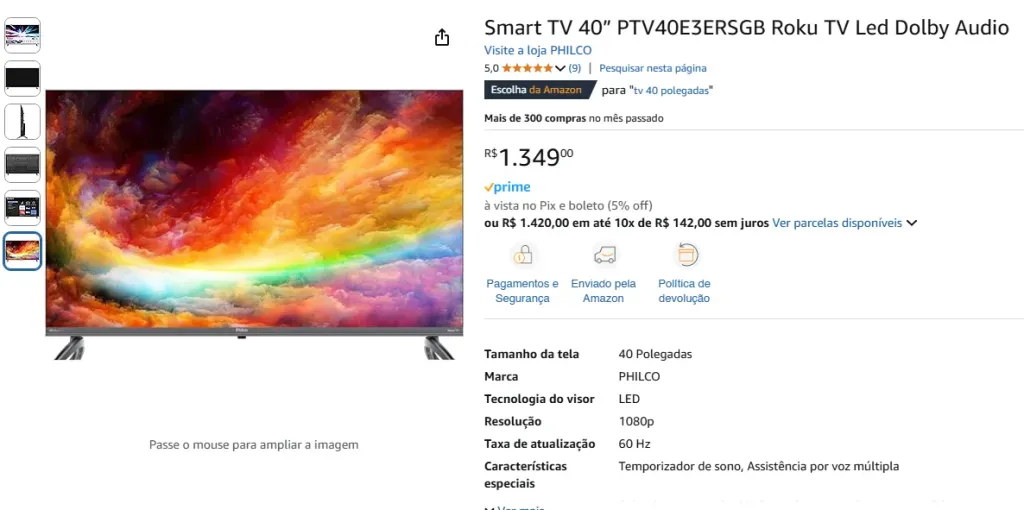Open the nine reviews count link
Image resolution: width=1024 pixels, height=510 pixels.
[575, 68]
